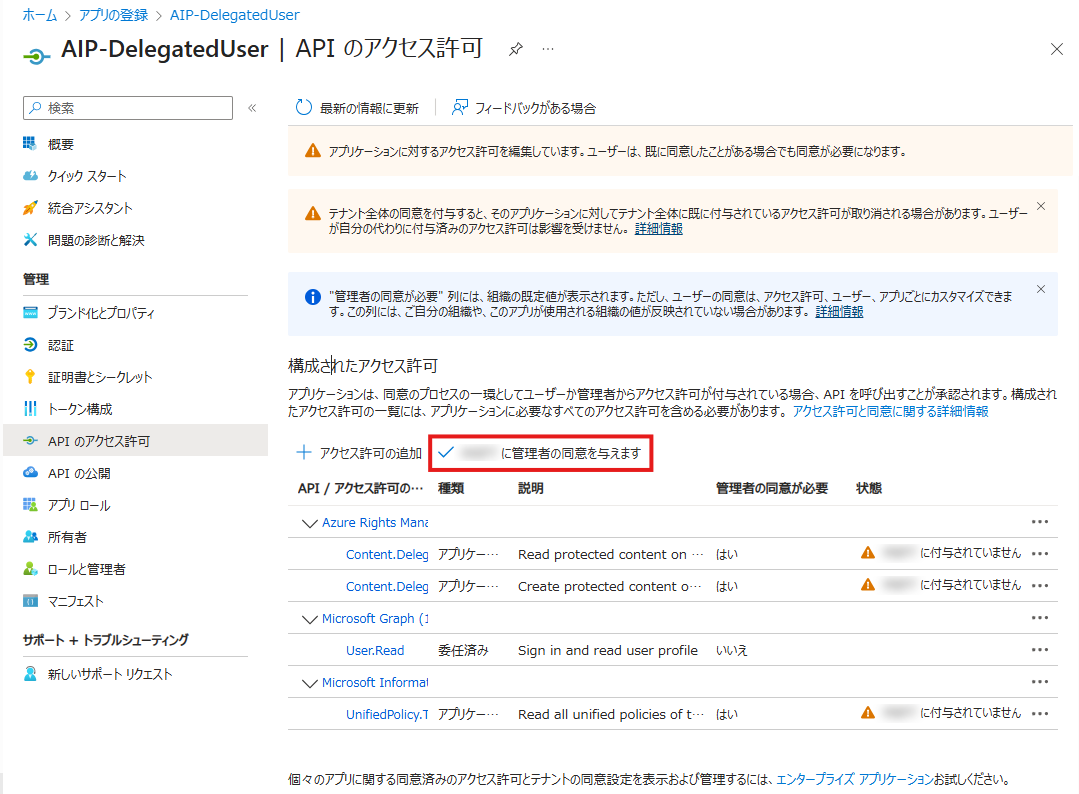Open ブランド化とプロパティ in the sidebar
Viewport: 1079px width, 794px height.
click(x=100, y=313)
